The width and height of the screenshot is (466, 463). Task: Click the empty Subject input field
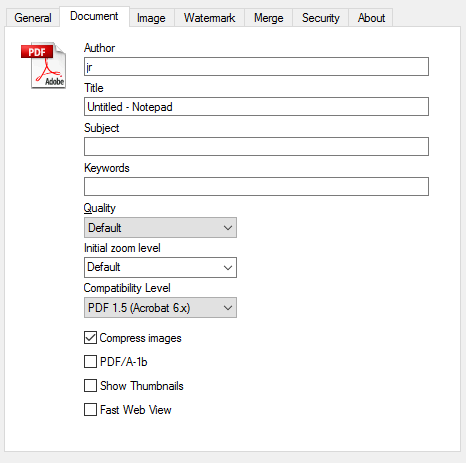tap(256, 147)
